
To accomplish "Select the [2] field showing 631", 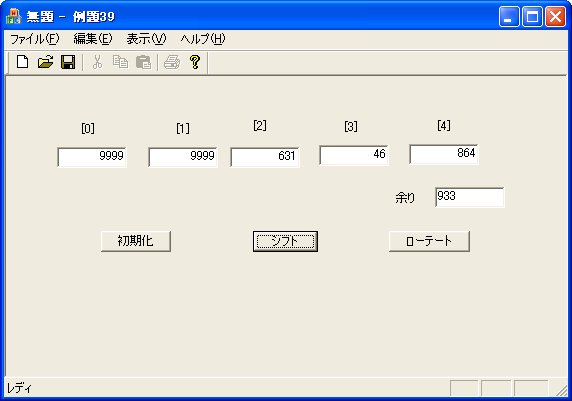I will (265, 157).
